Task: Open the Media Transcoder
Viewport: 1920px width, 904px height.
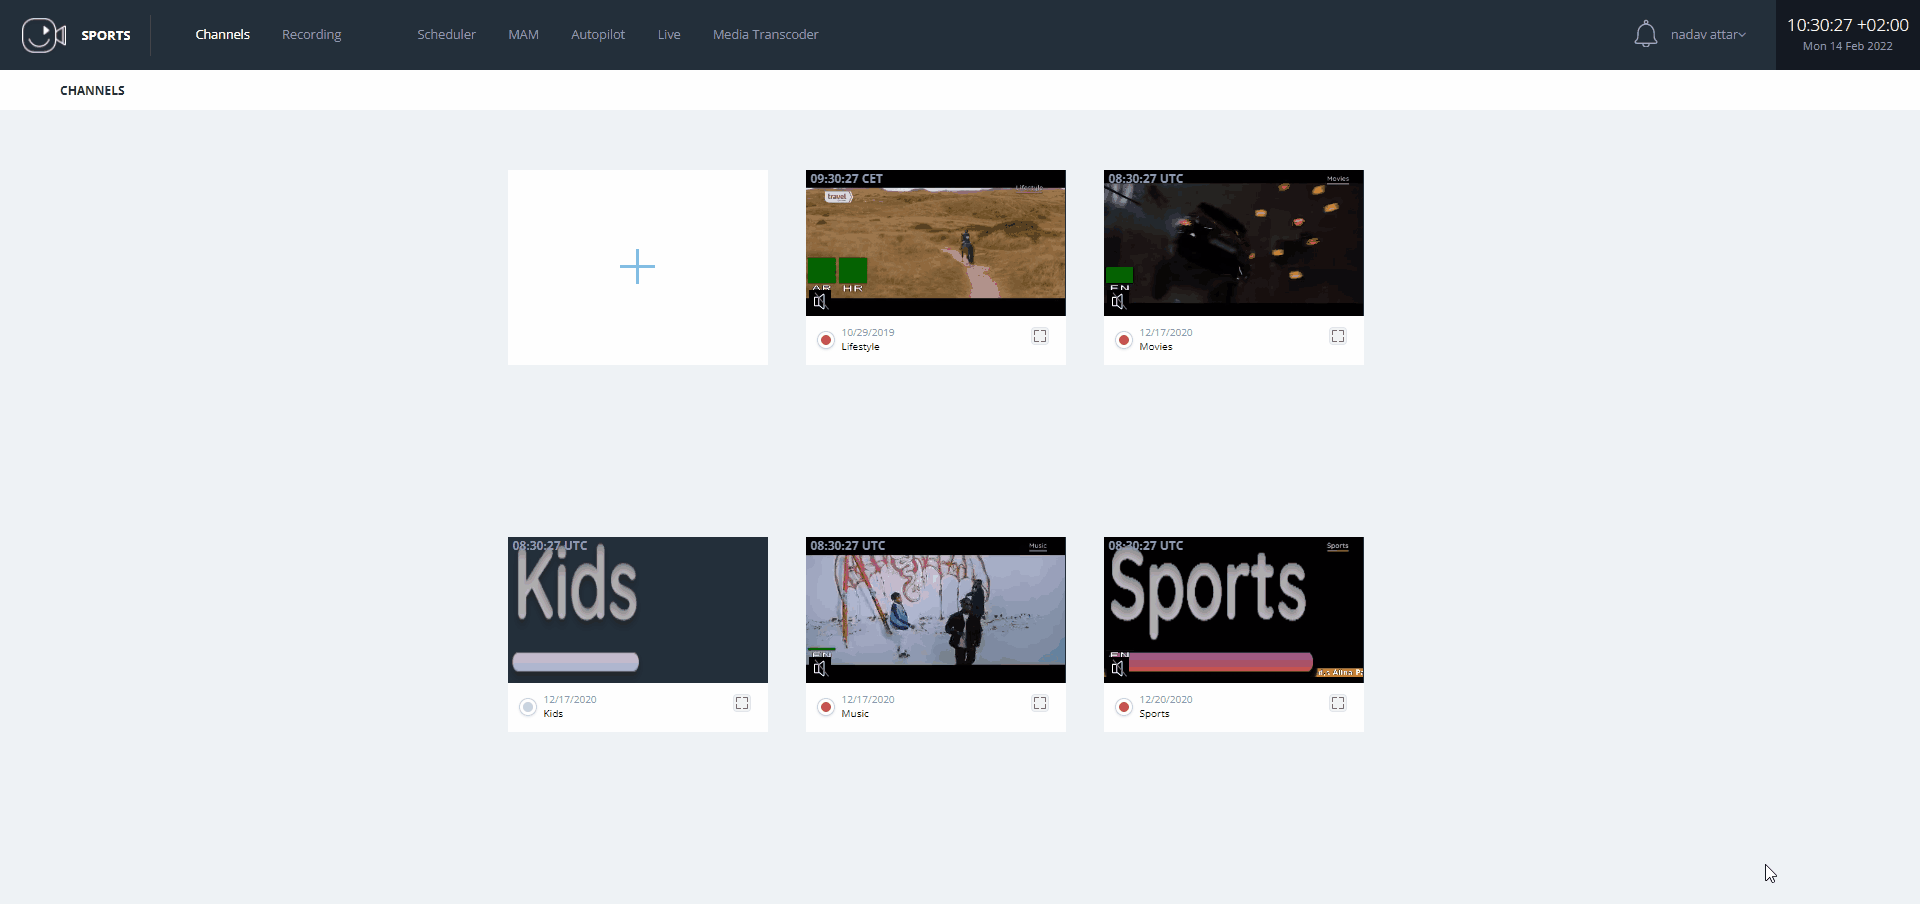Action: point(765,33)
